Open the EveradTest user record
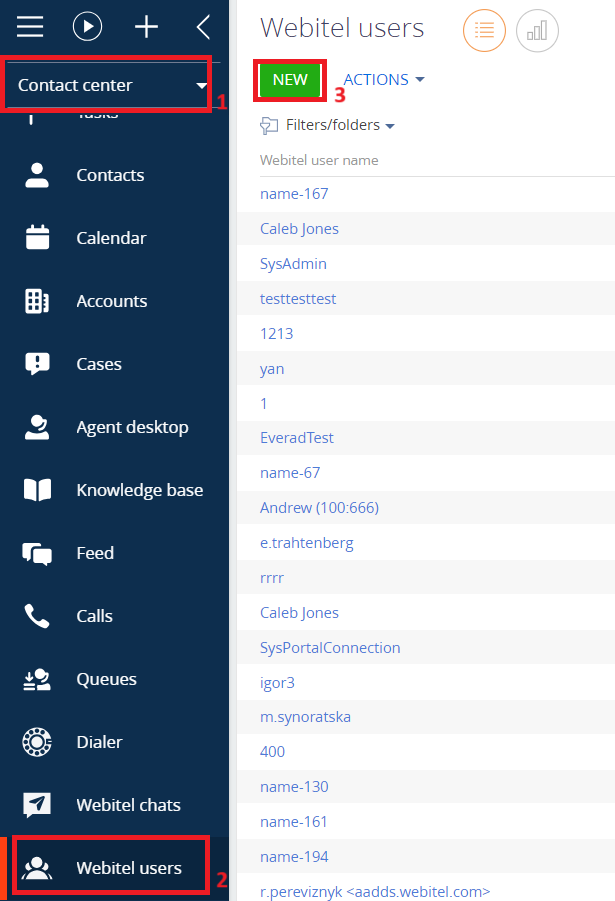The image size is (615, 901). pyautogui.click(x=297, y=438)
